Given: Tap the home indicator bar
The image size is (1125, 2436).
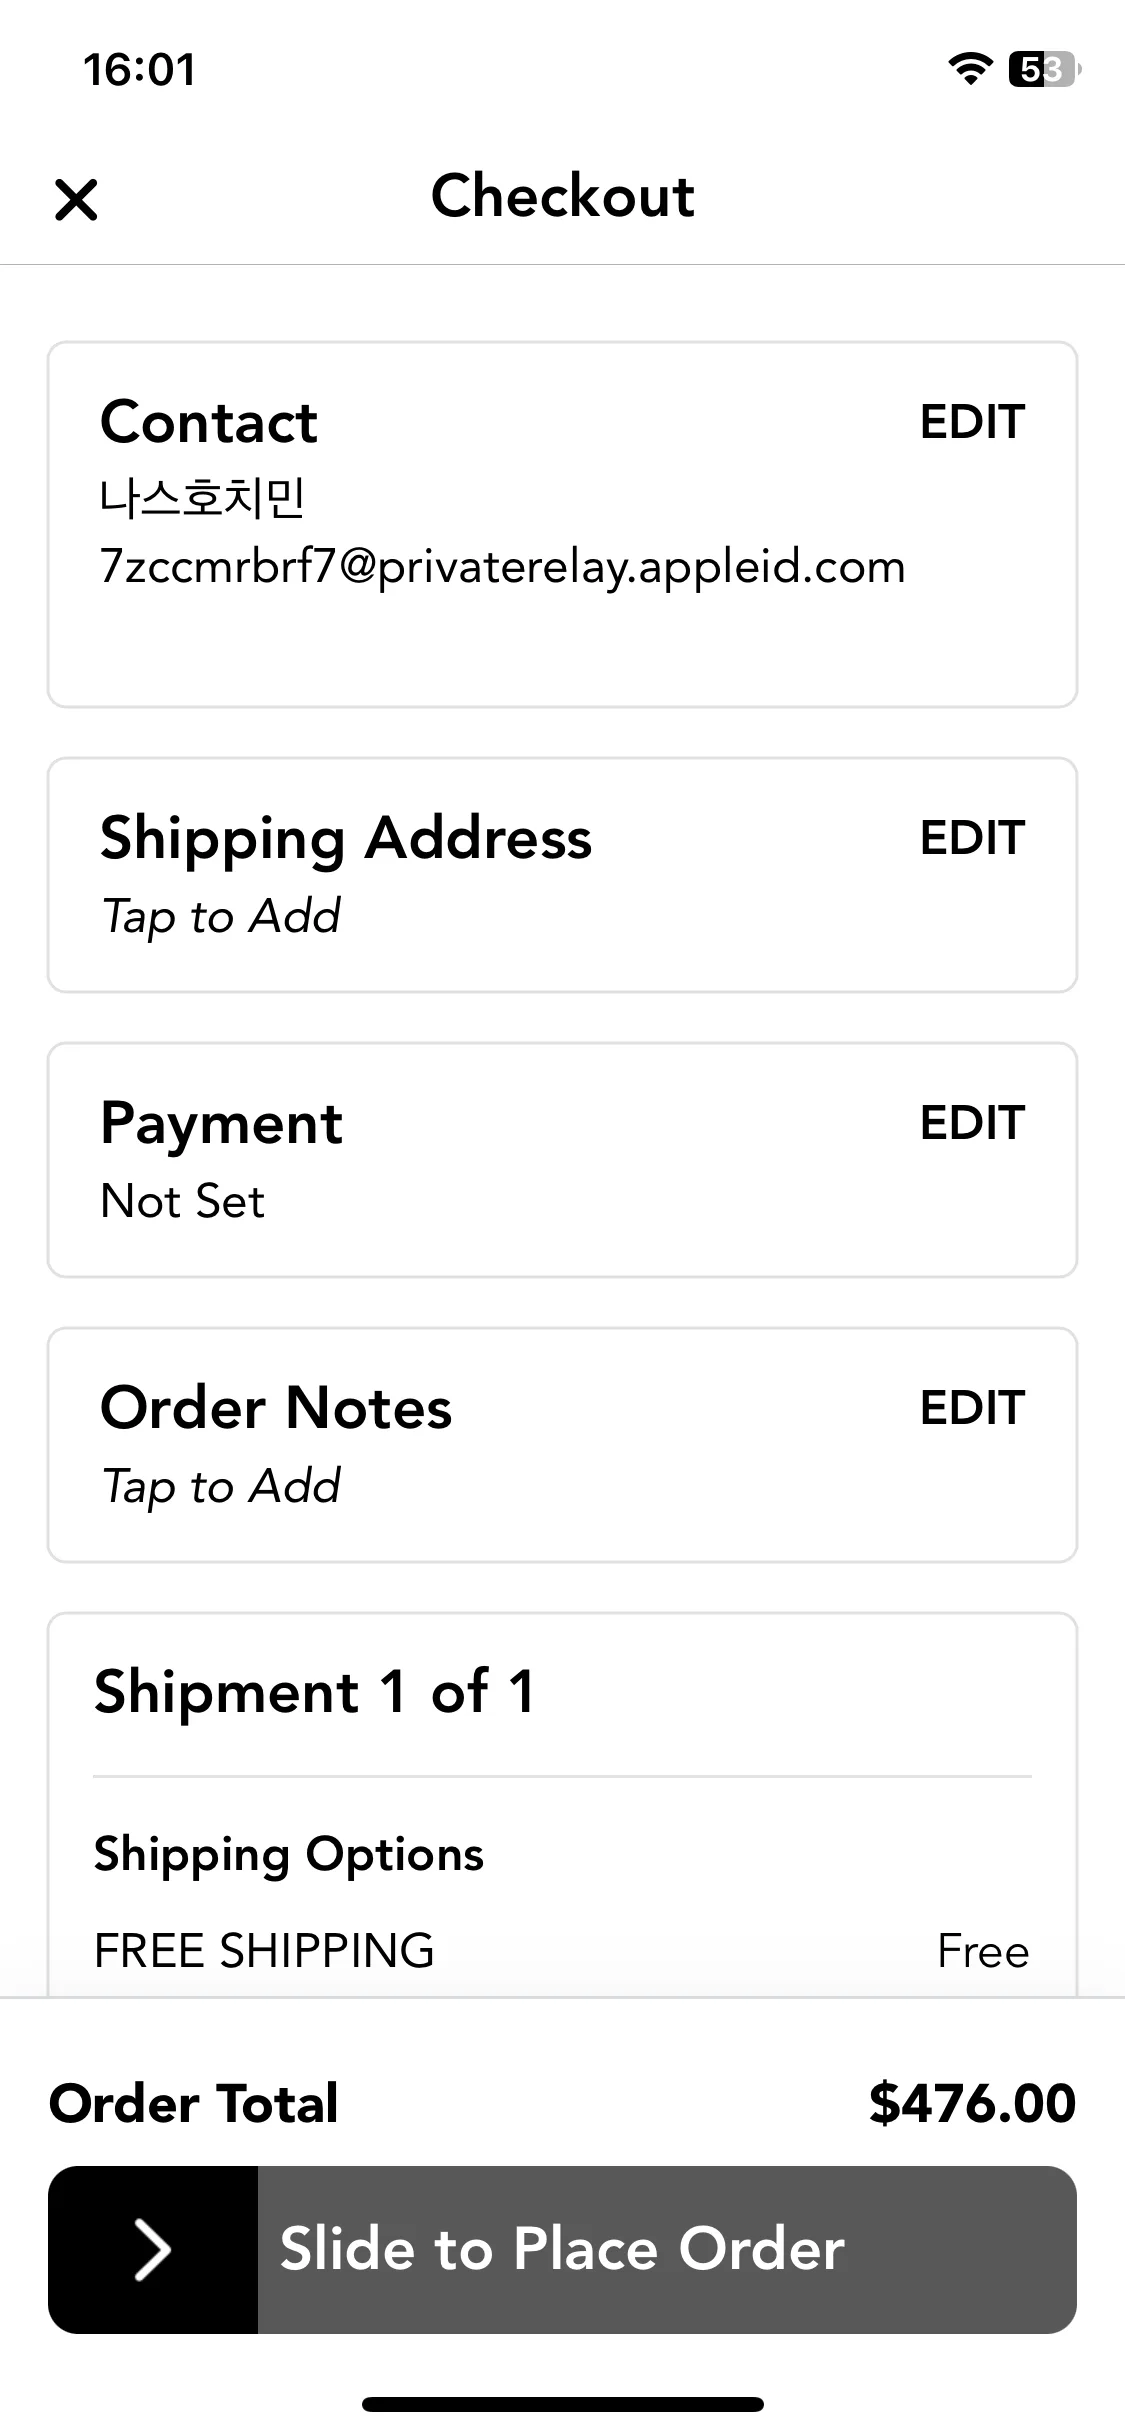Looking at the screenshot, I should point(562,2404).
